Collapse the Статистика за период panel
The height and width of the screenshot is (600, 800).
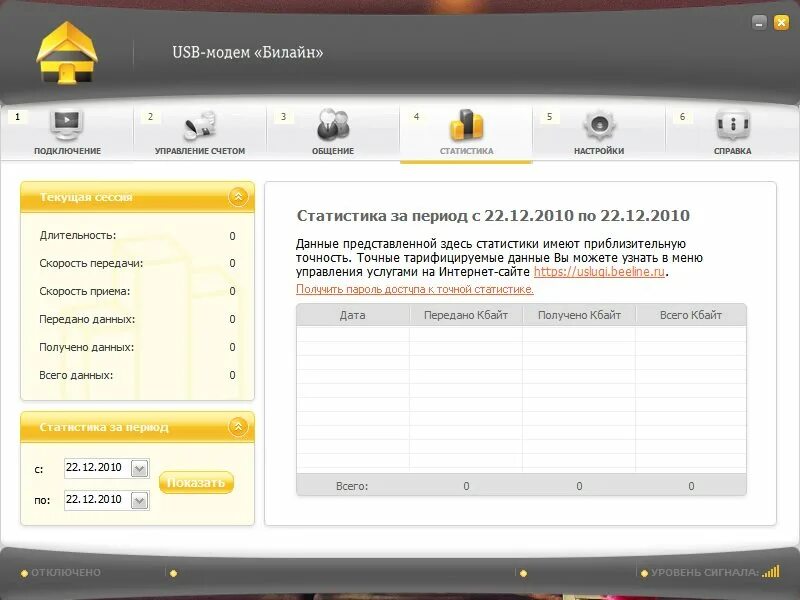pyautogui.click(x=237, y=426)
